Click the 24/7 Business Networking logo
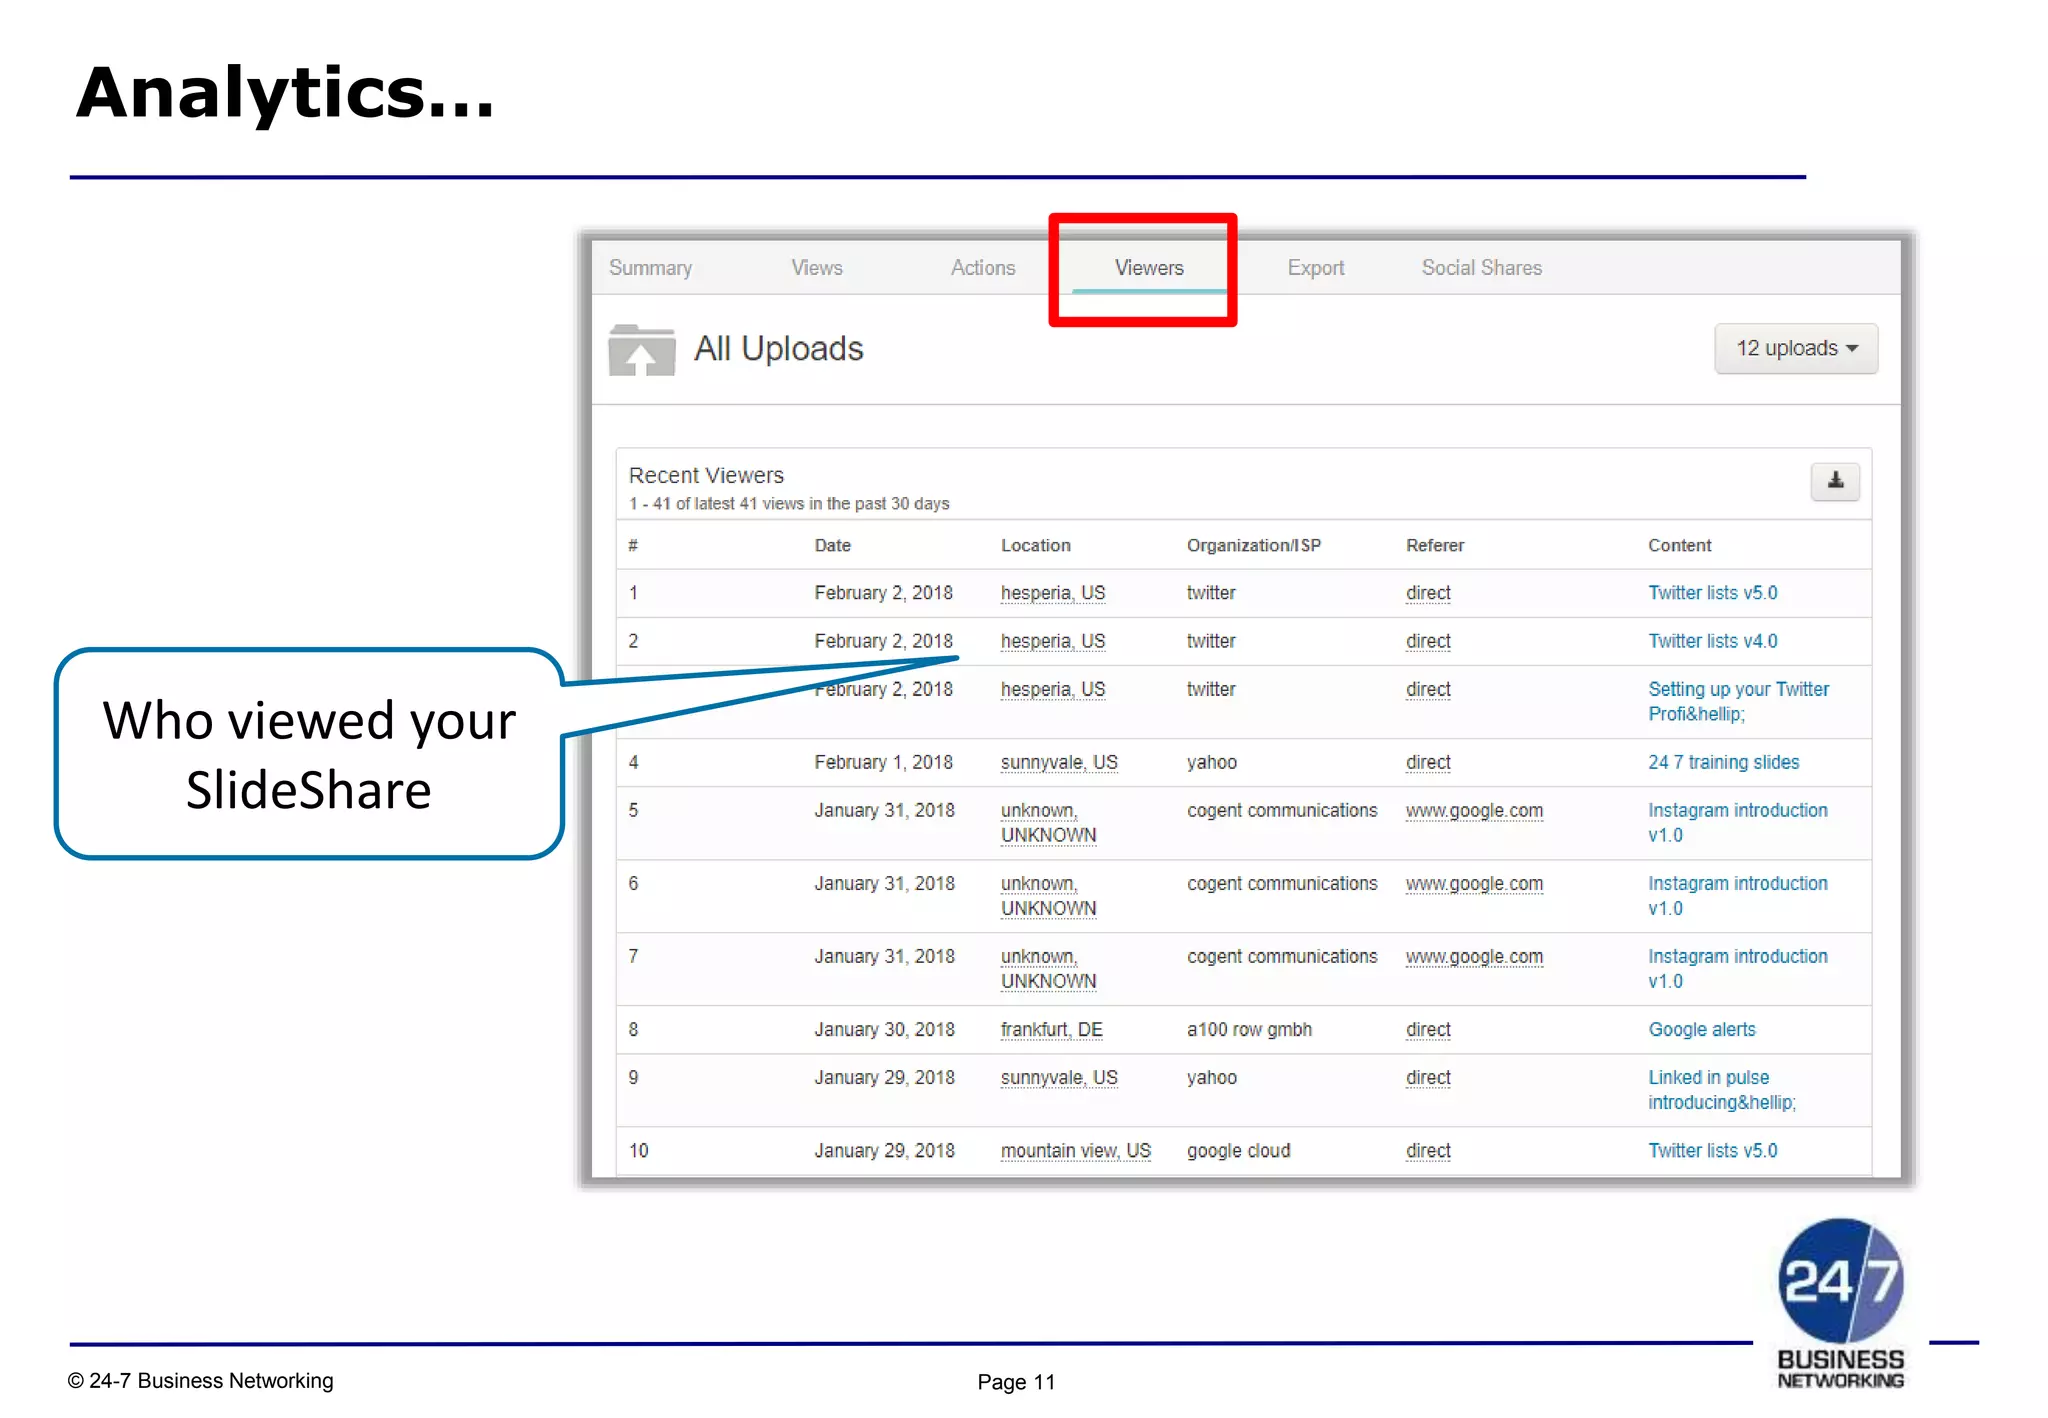2048x1418 pixels. coord(1840,1301)
